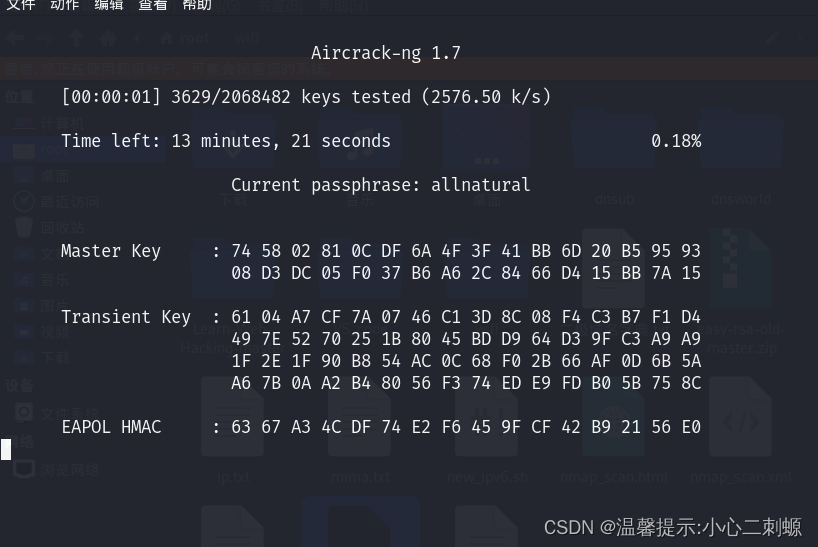Click the EAPOL HMAC label
Screen dimensions: 818x547
coord(111,427)
